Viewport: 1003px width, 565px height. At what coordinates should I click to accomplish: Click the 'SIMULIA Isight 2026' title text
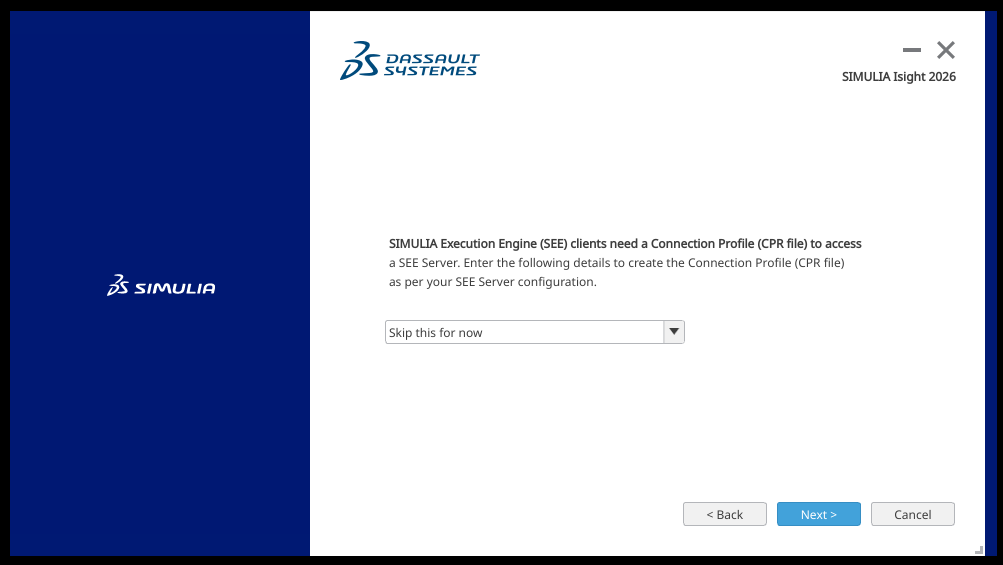coord(898,77)
